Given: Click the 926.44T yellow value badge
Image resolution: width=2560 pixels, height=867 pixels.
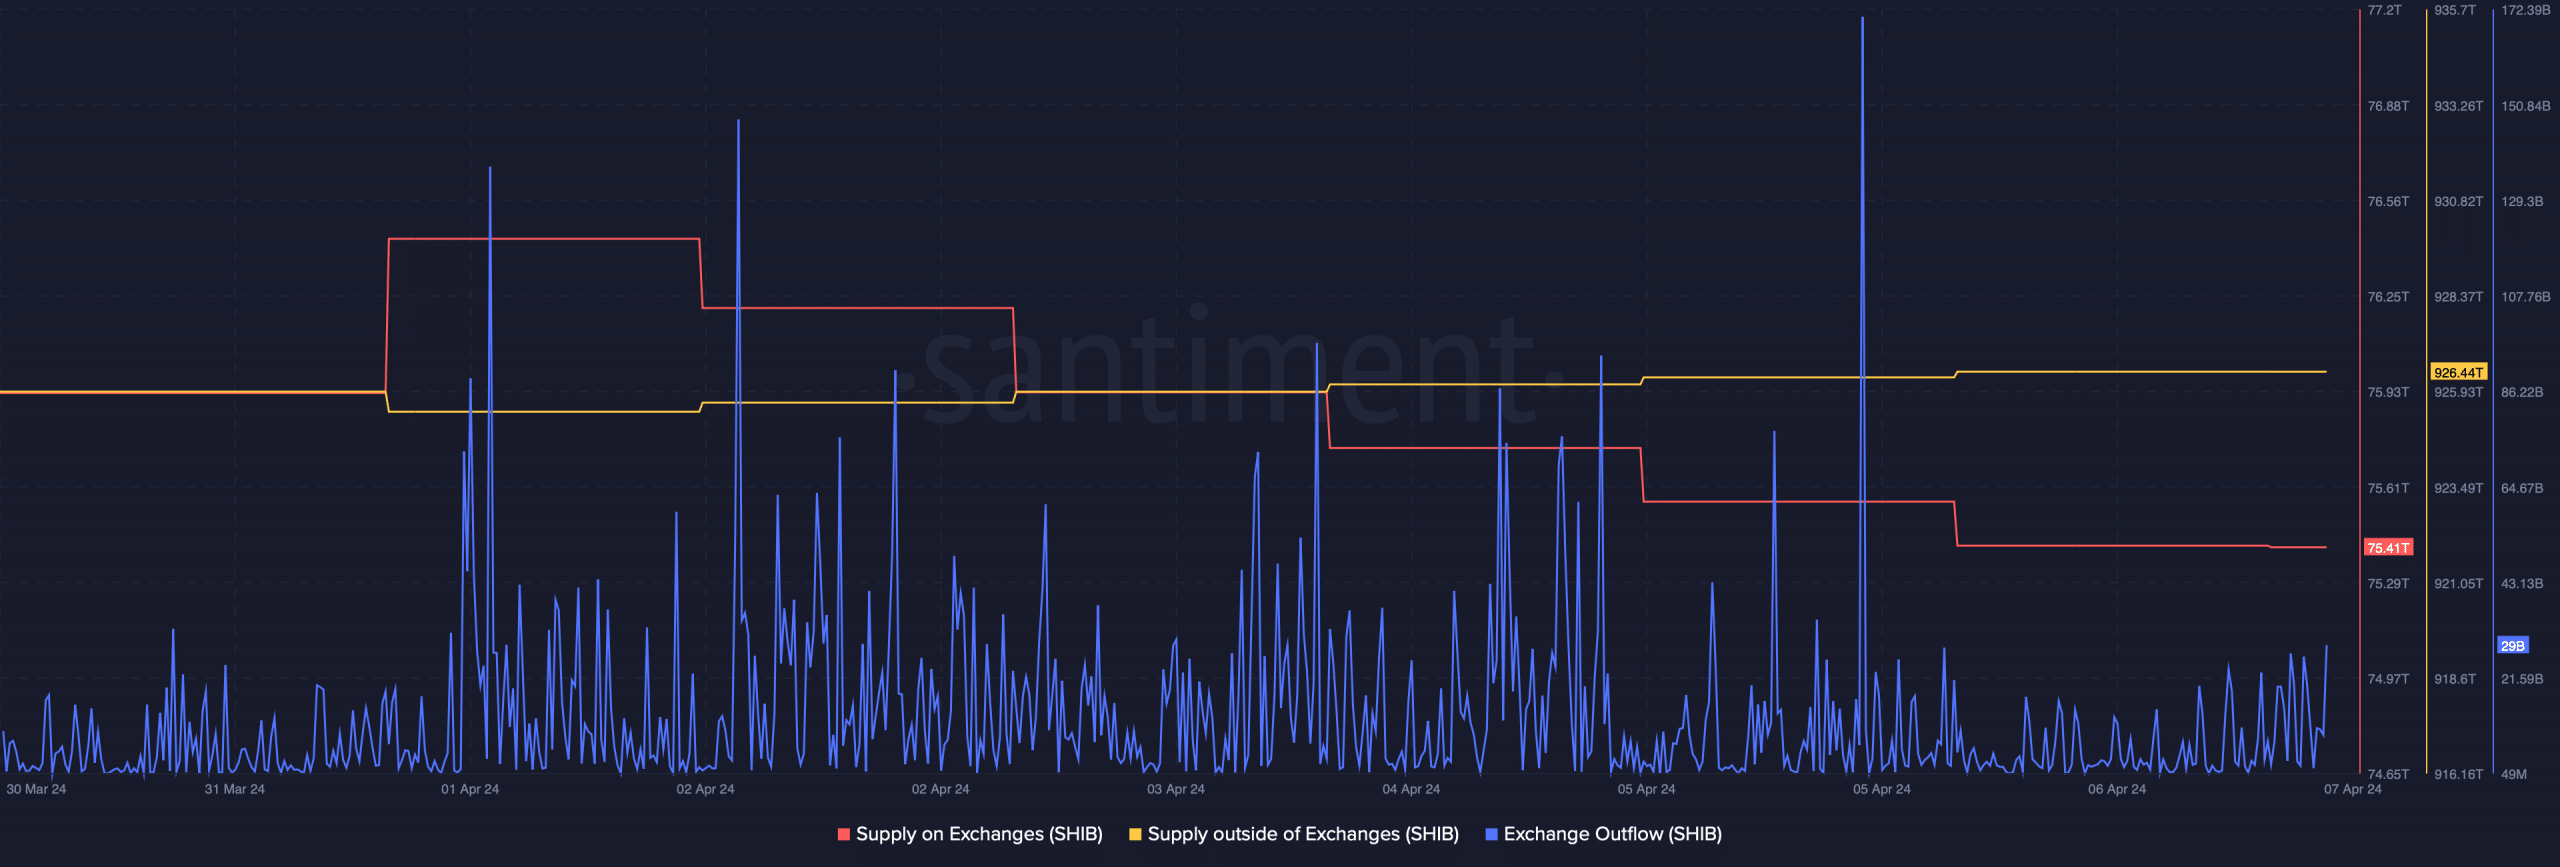Looking at the screenshot, I should [2458, 372].
